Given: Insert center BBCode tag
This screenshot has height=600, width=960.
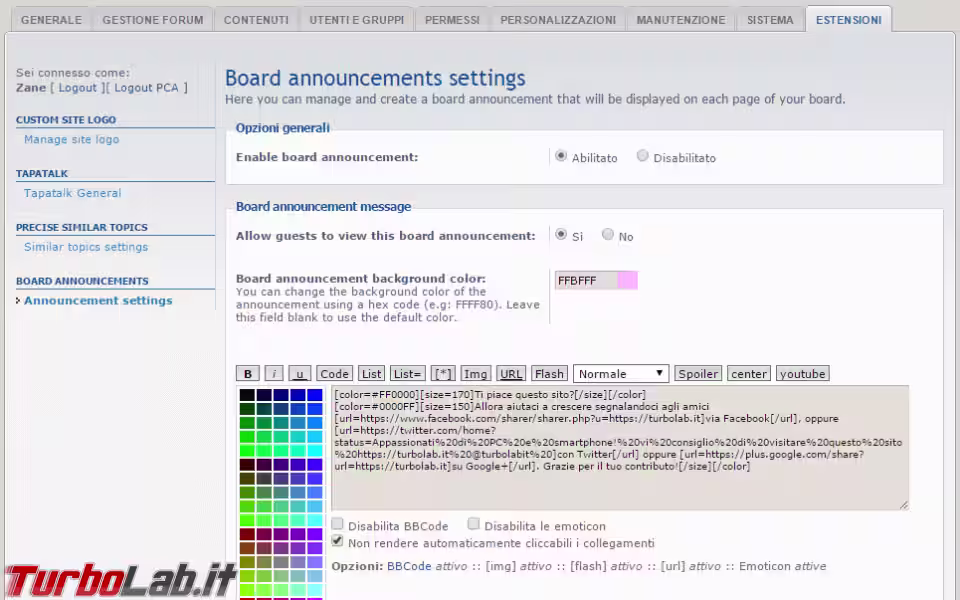Looking at the screenshot, I should [749, 373].
